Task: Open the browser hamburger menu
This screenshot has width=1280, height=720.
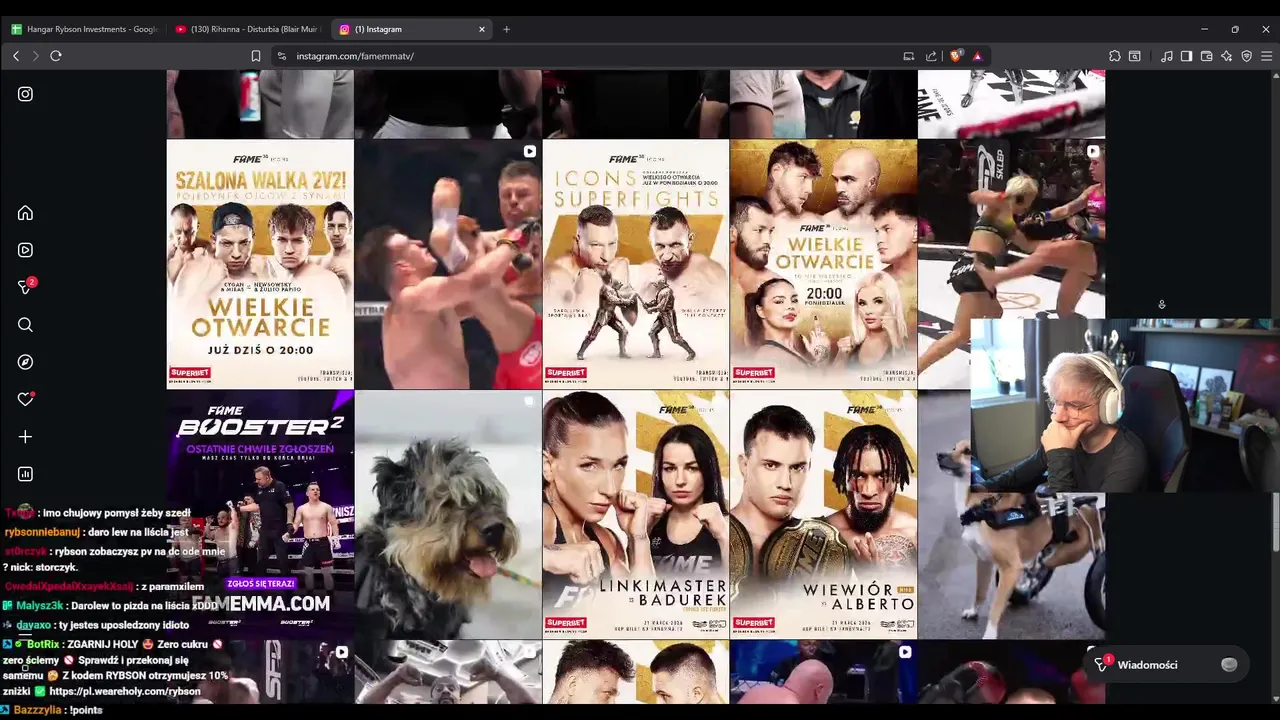Action: point(1266,56)
